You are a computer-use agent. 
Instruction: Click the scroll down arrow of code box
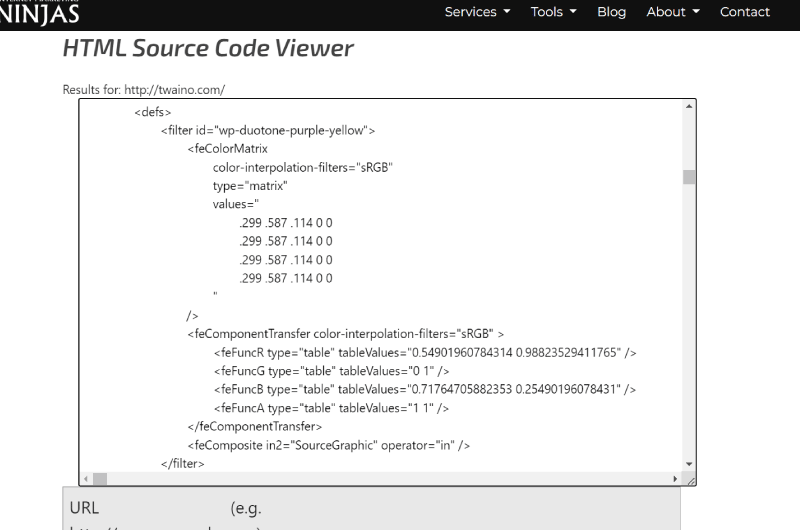689,464
